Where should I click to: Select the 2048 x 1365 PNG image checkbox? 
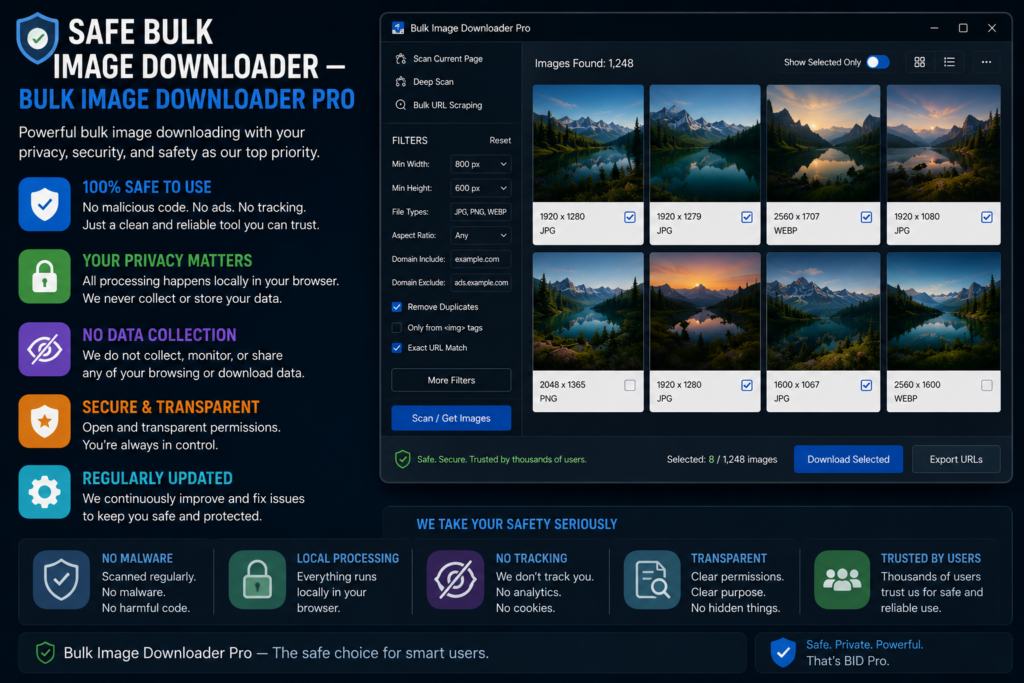[x=630, y=385]
